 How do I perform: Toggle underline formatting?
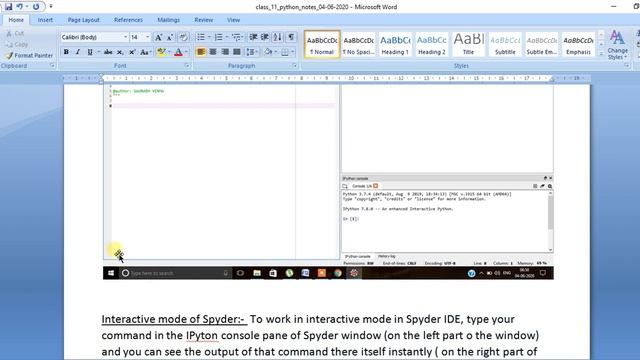[89, 52]
